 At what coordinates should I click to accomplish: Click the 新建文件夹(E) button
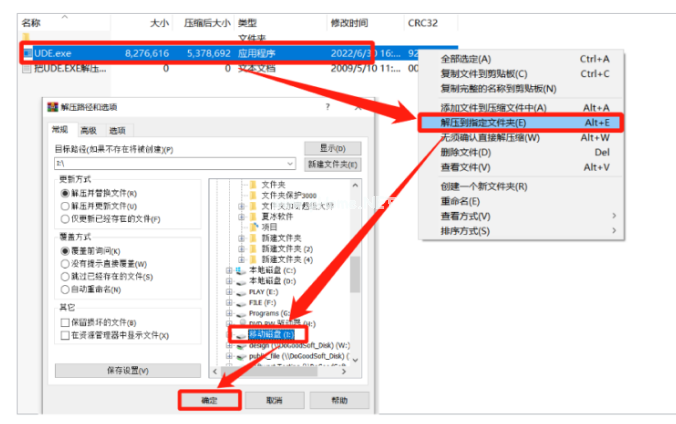coord(332,164)
